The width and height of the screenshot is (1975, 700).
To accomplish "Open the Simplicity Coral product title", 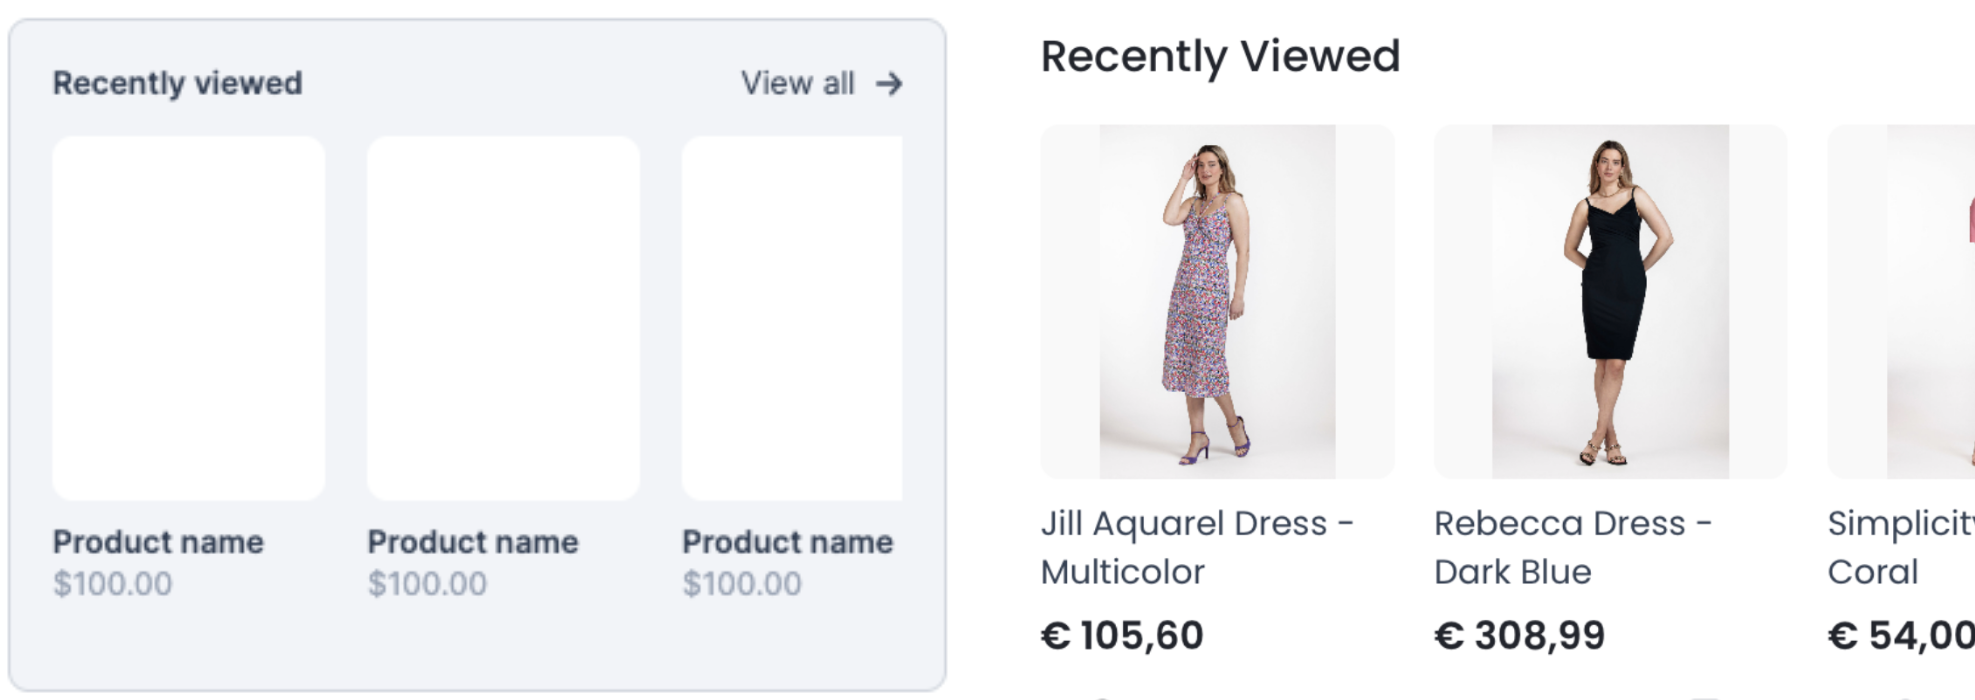I will 1898,547.
